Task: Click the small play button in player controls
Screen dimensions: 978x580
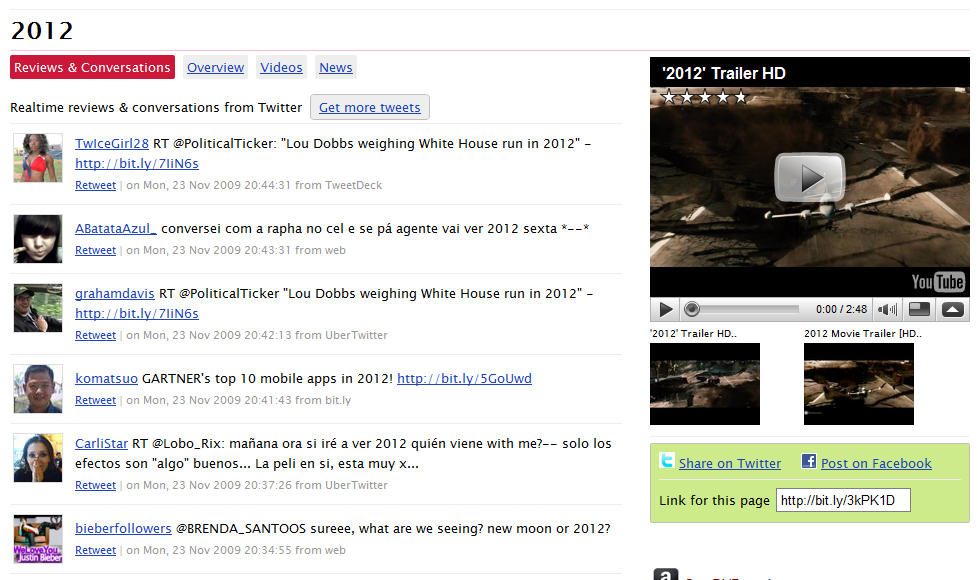Action: [666, 309]
